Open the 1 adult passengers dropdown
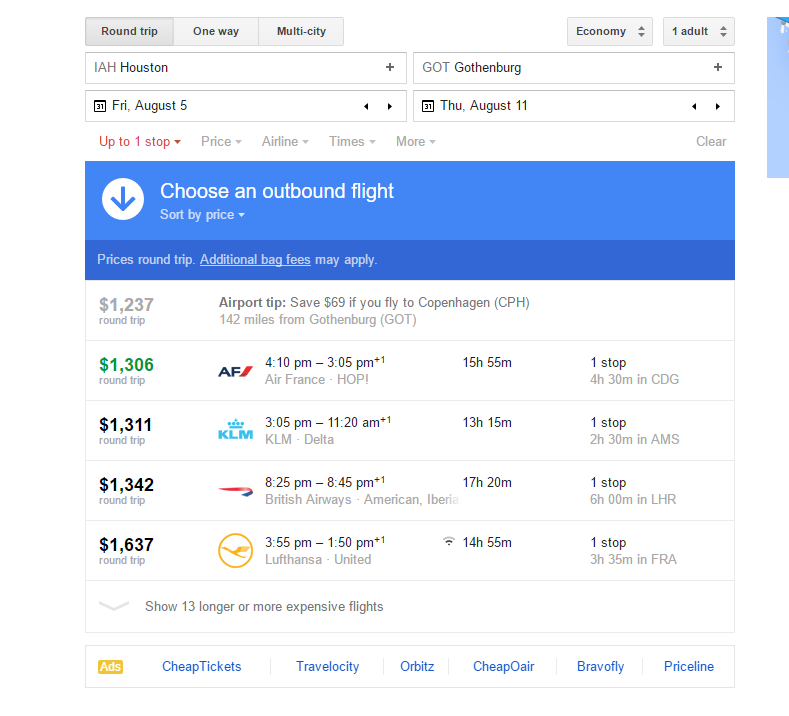The image size is (789, 716). click(698, 31)
